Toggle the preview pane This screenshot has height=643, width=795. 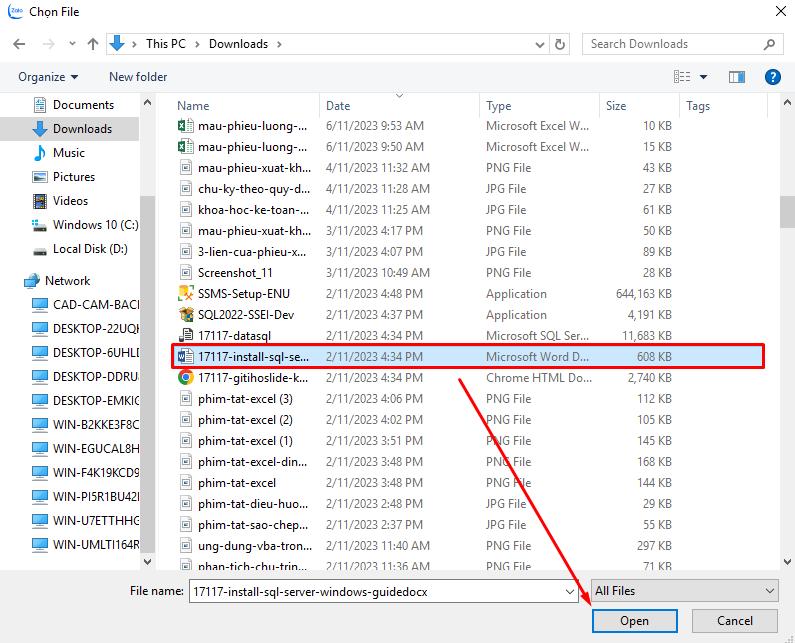[x=737, y=77]
